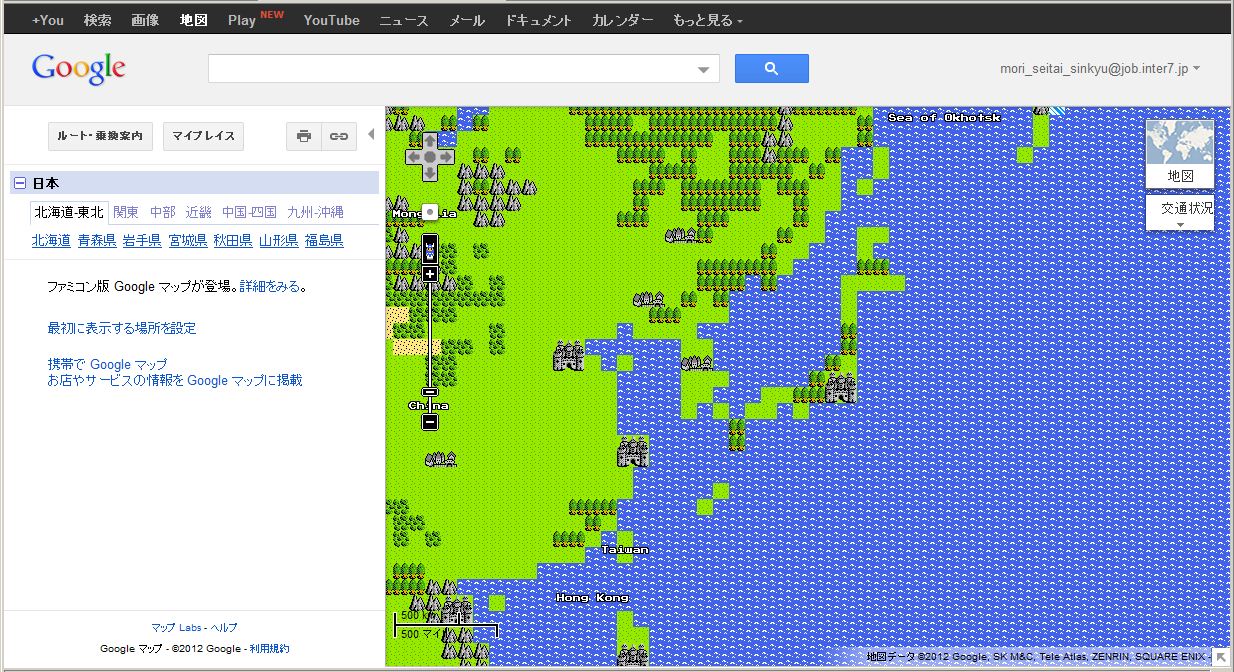This screenshot has width=1234, height=672.
Task: Click お店やサービスの情報 listing link
Action: [x=175, y=381]
